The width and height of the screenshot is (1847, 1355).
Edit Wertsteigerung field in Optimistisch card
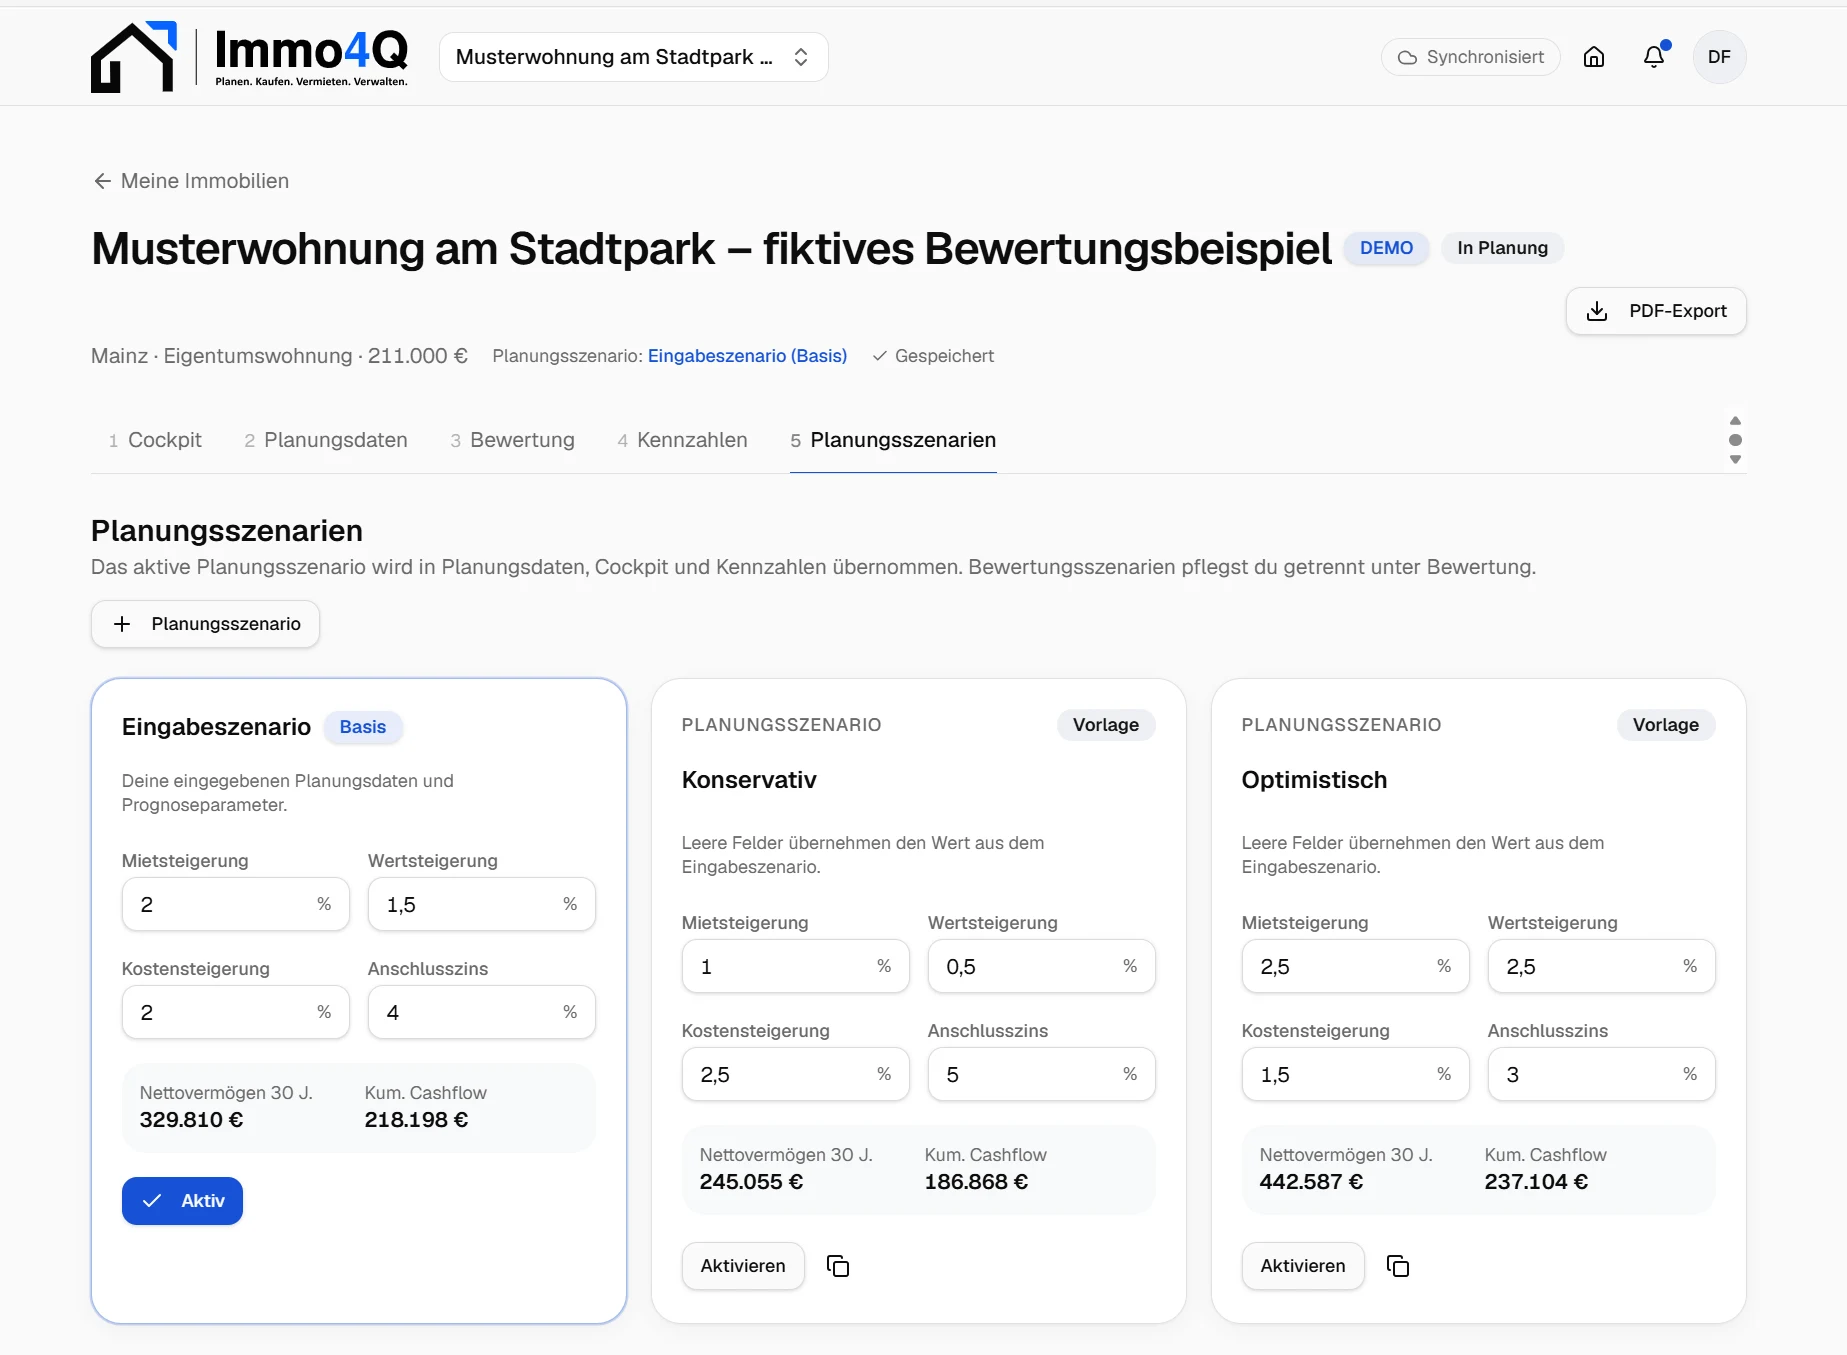click(x=1602, y=966)
